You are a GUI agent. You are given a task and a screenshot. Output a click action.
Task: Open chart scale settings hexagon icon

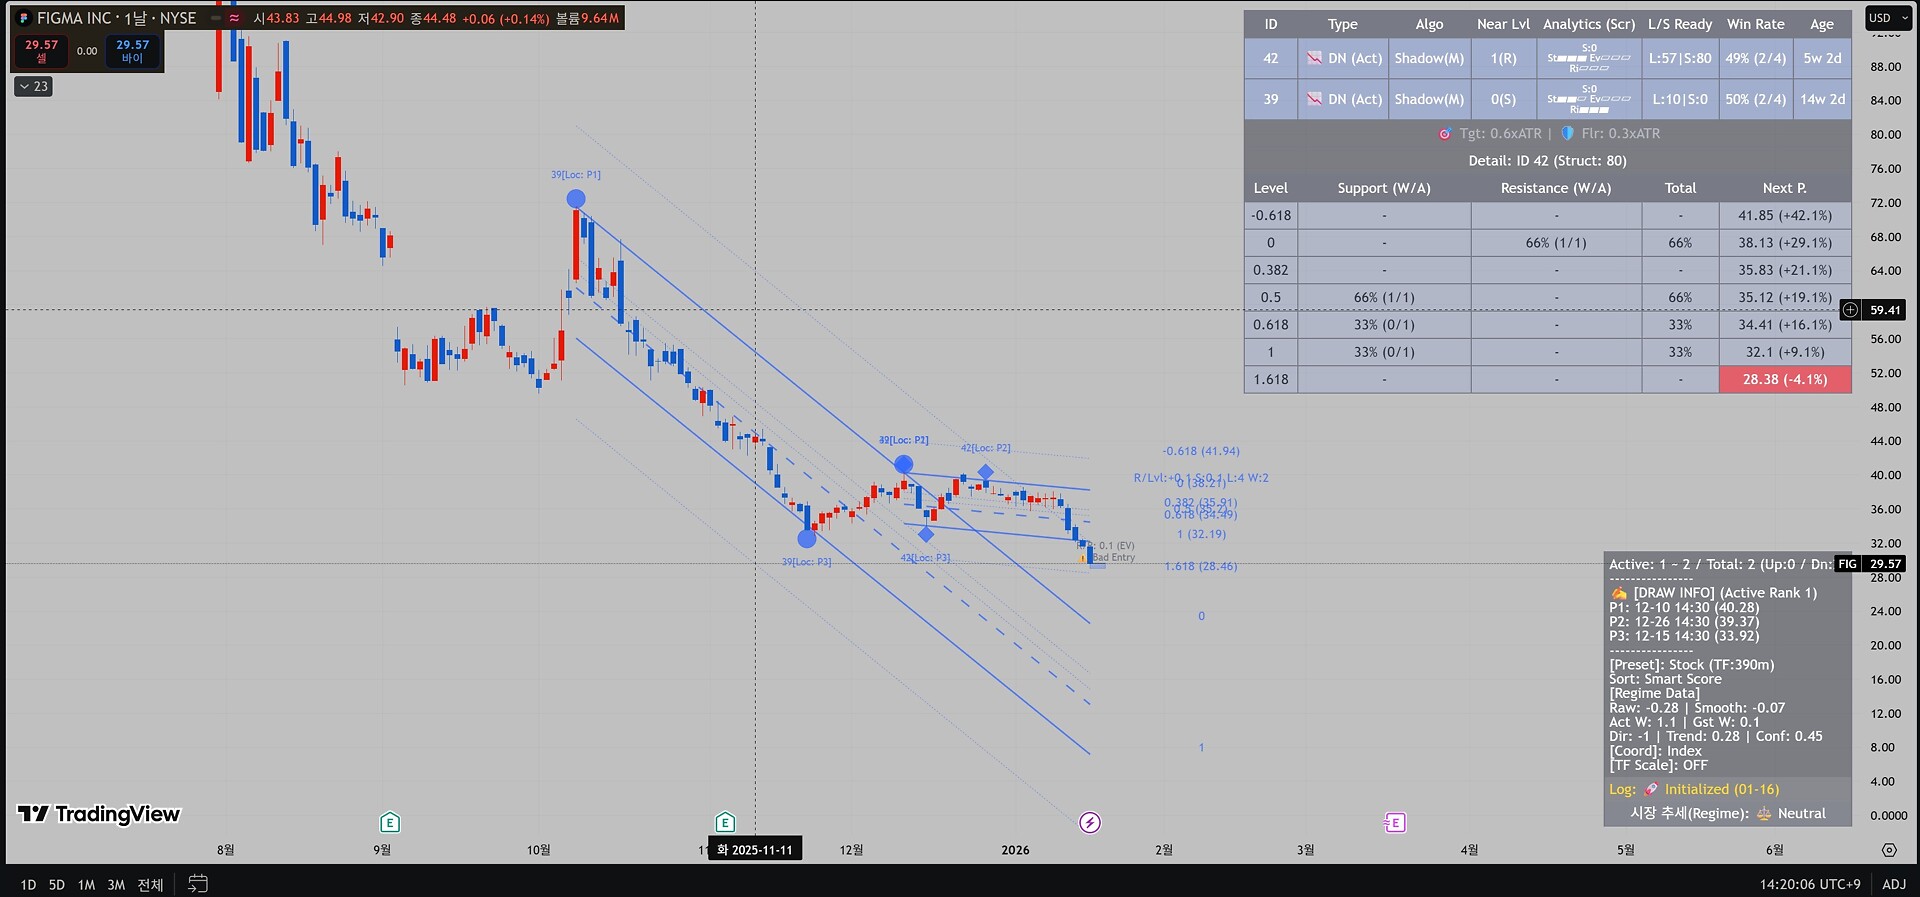(1889, 850)
